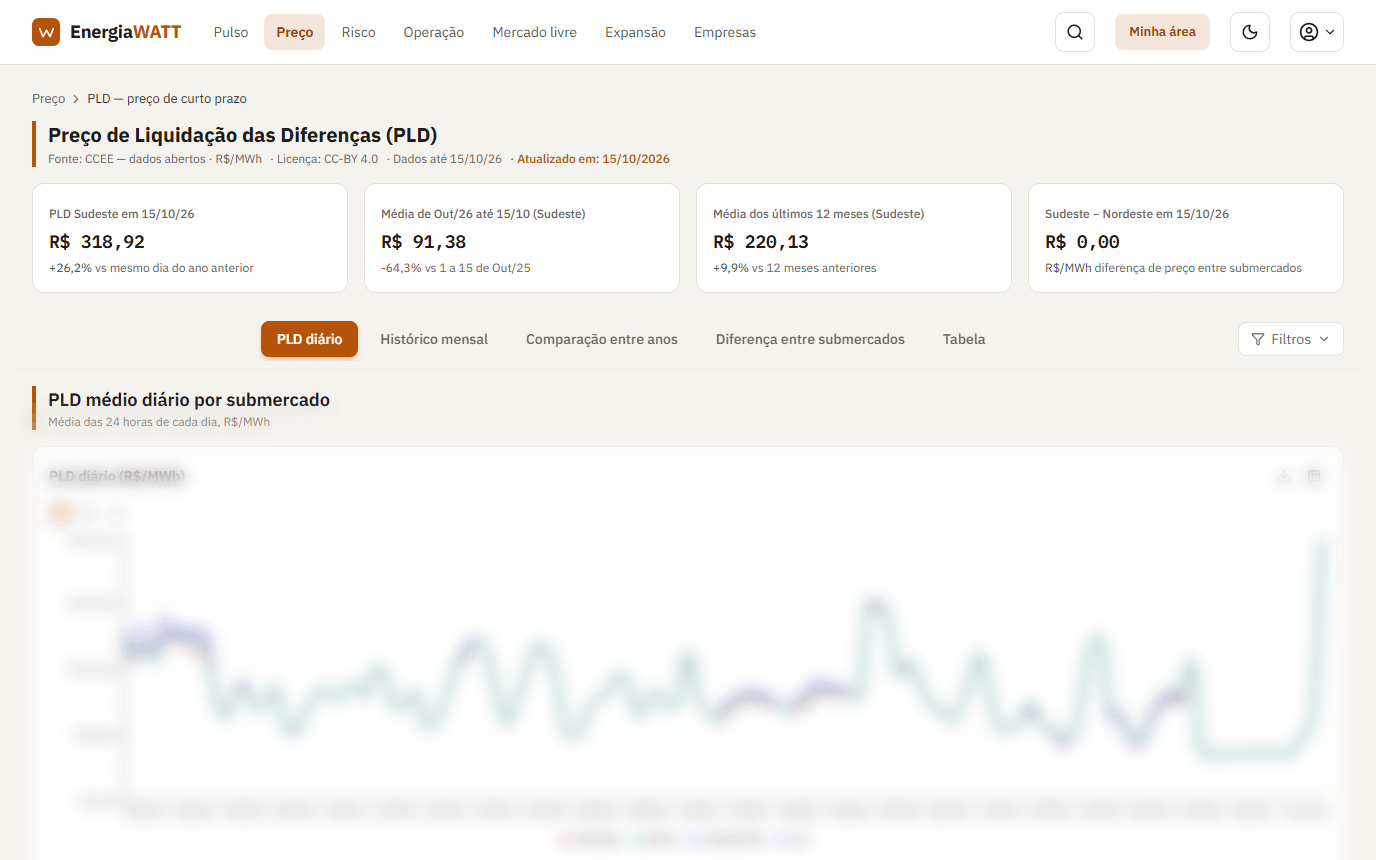Select the Tabela tab
The image size is (1376, 860).
964,339
